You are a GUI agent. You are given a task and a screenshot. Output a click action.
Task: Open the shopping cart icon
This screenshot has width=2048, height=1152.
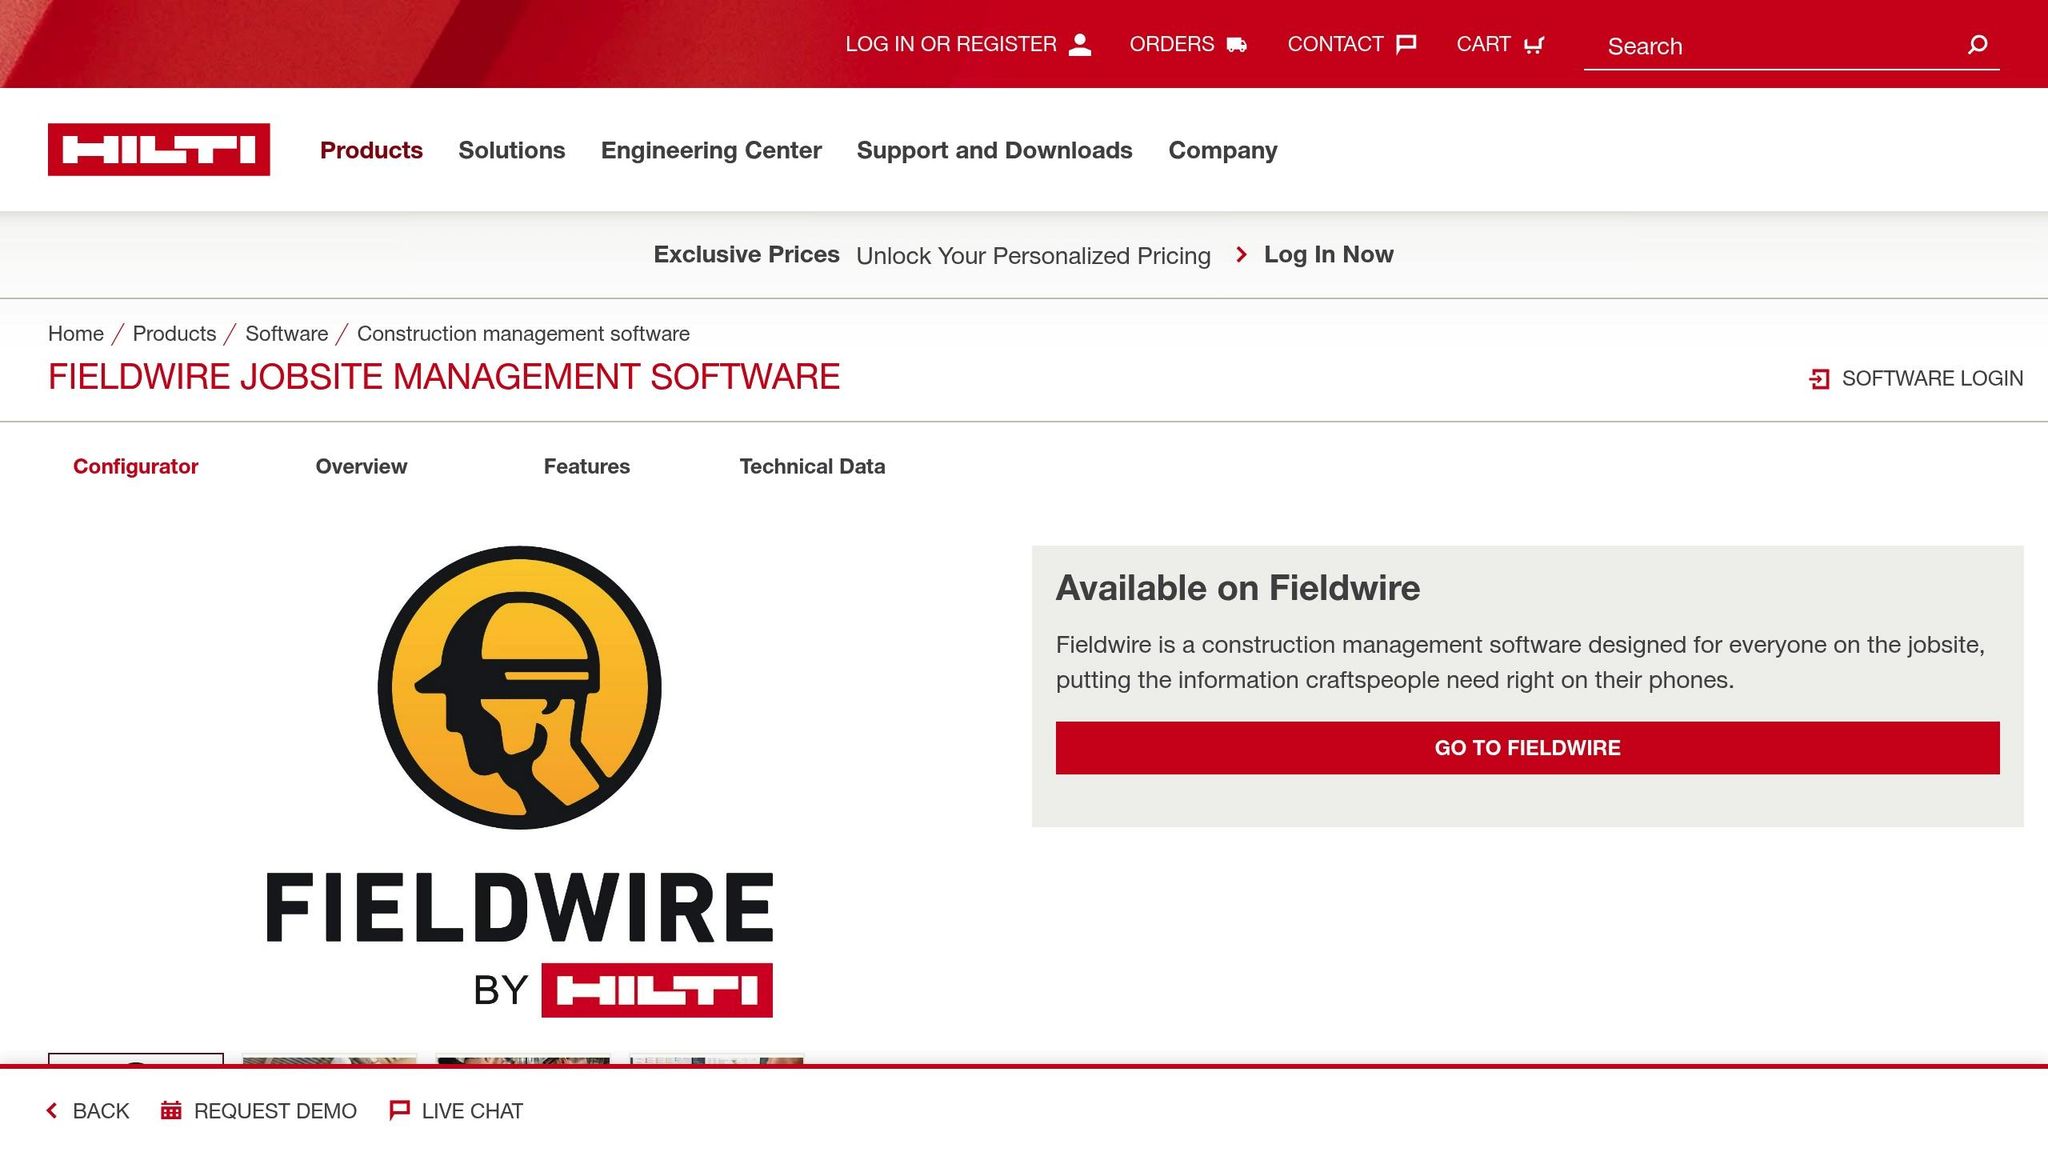(x=1533, y=44)
